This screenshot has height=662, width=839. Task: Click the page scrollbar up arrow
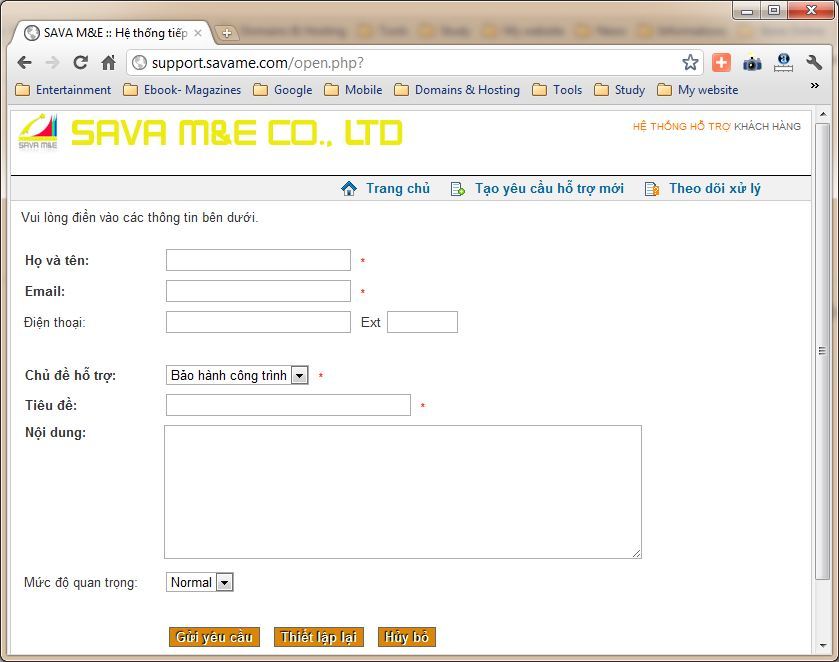click(823, 114)
